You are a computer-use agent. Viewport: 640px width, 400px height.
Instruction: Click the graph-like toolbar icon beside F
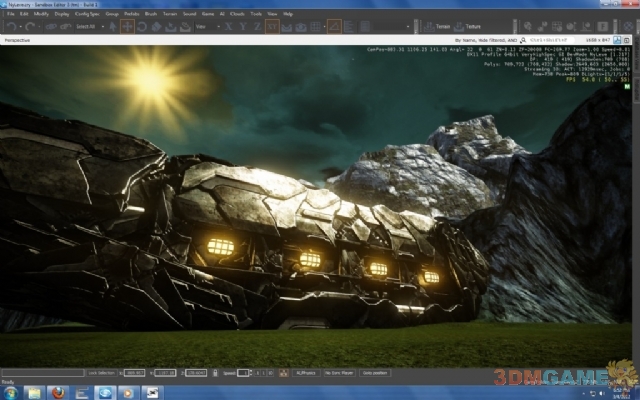coord(586,27)
